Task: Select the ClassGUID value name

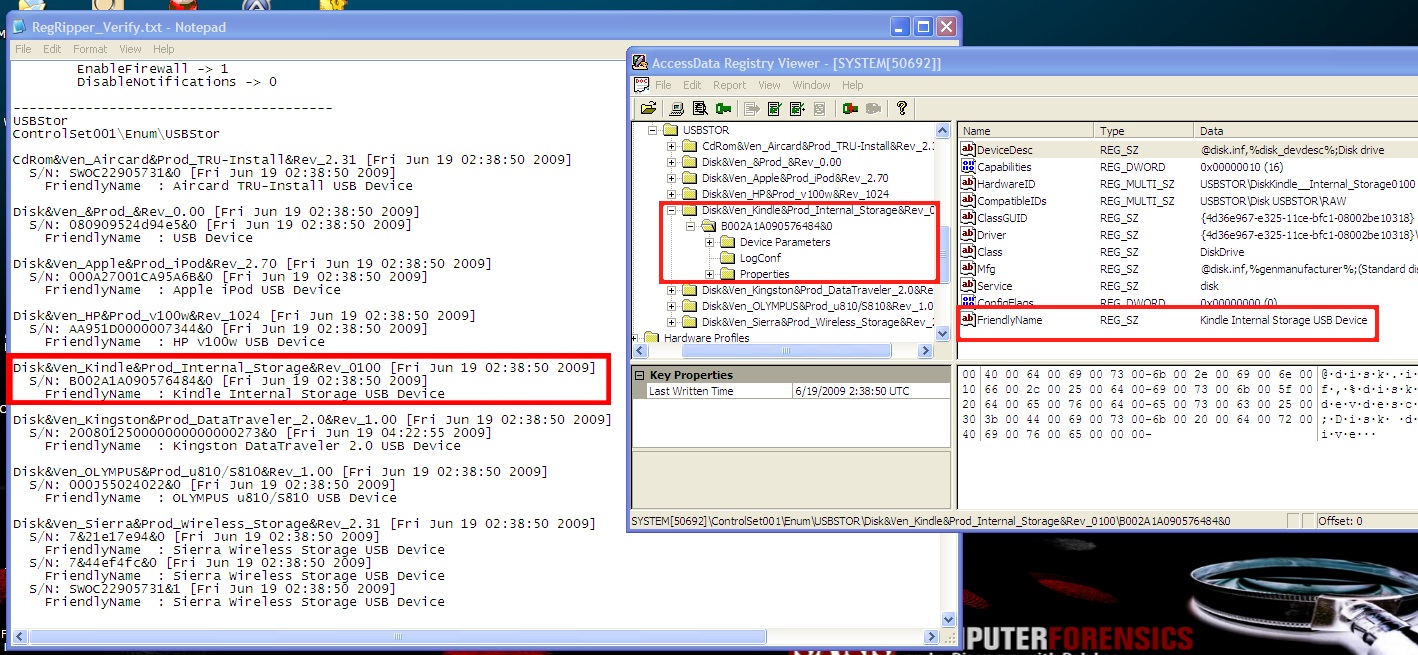Action: pos(1005,218)
